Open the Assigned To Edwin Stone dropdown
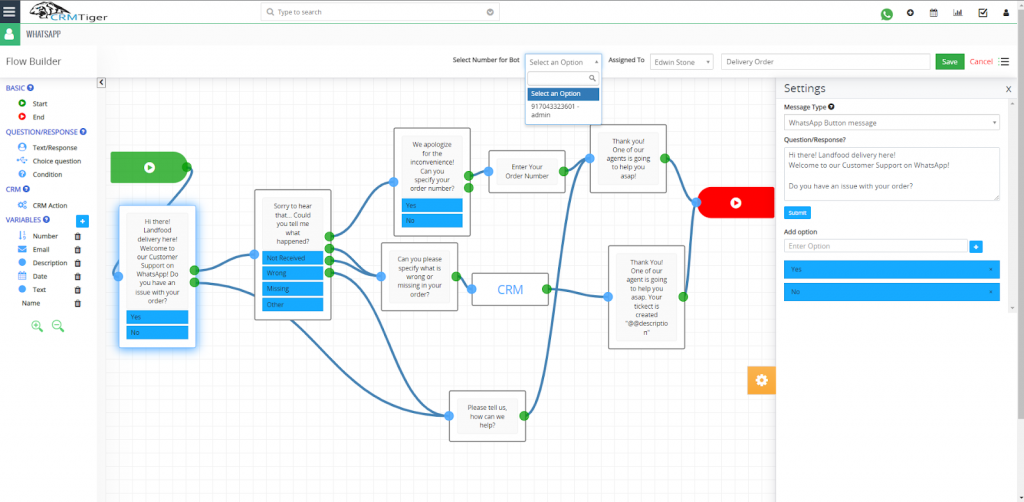This screenshot has height=502, width=1024. click(x=682, y=62)
